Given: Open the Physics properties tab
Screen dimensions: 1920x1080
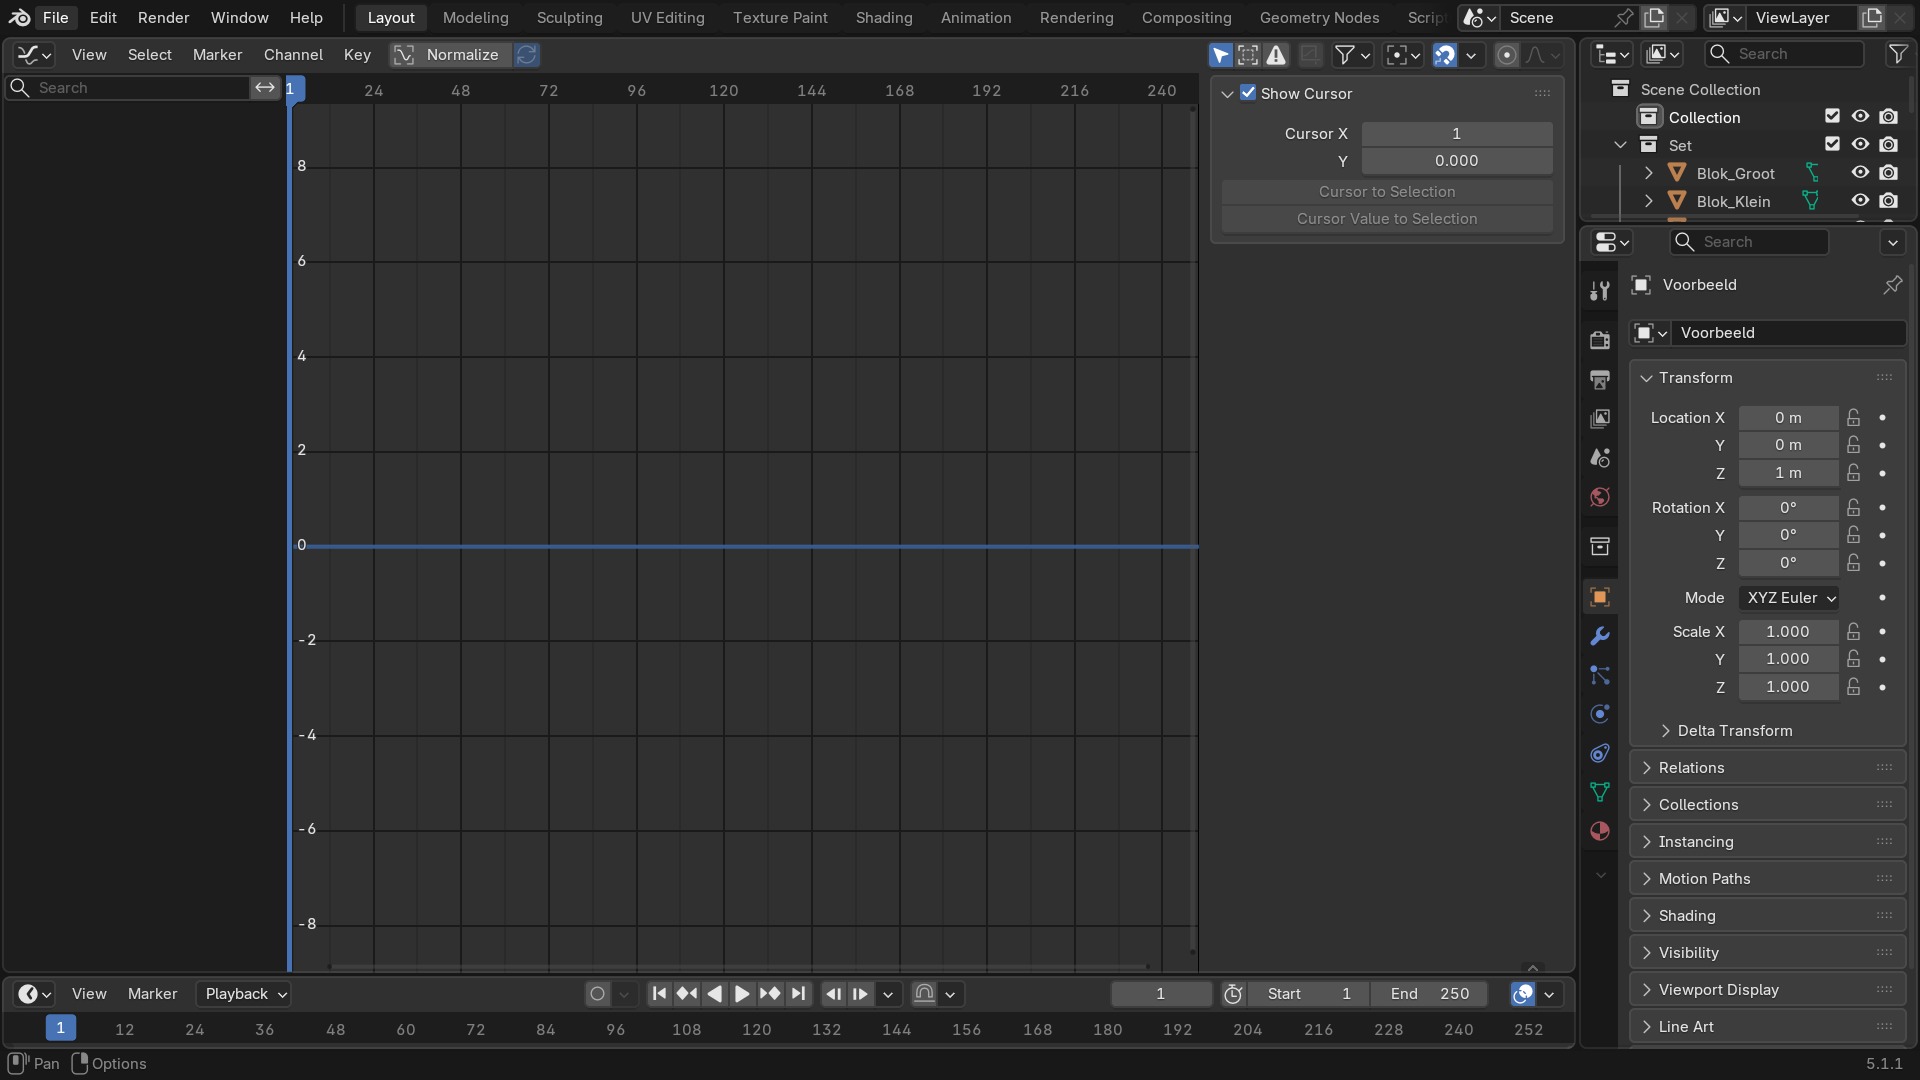Looking at the screenshot, I should pyautogui.click(x=1600, y=714).
